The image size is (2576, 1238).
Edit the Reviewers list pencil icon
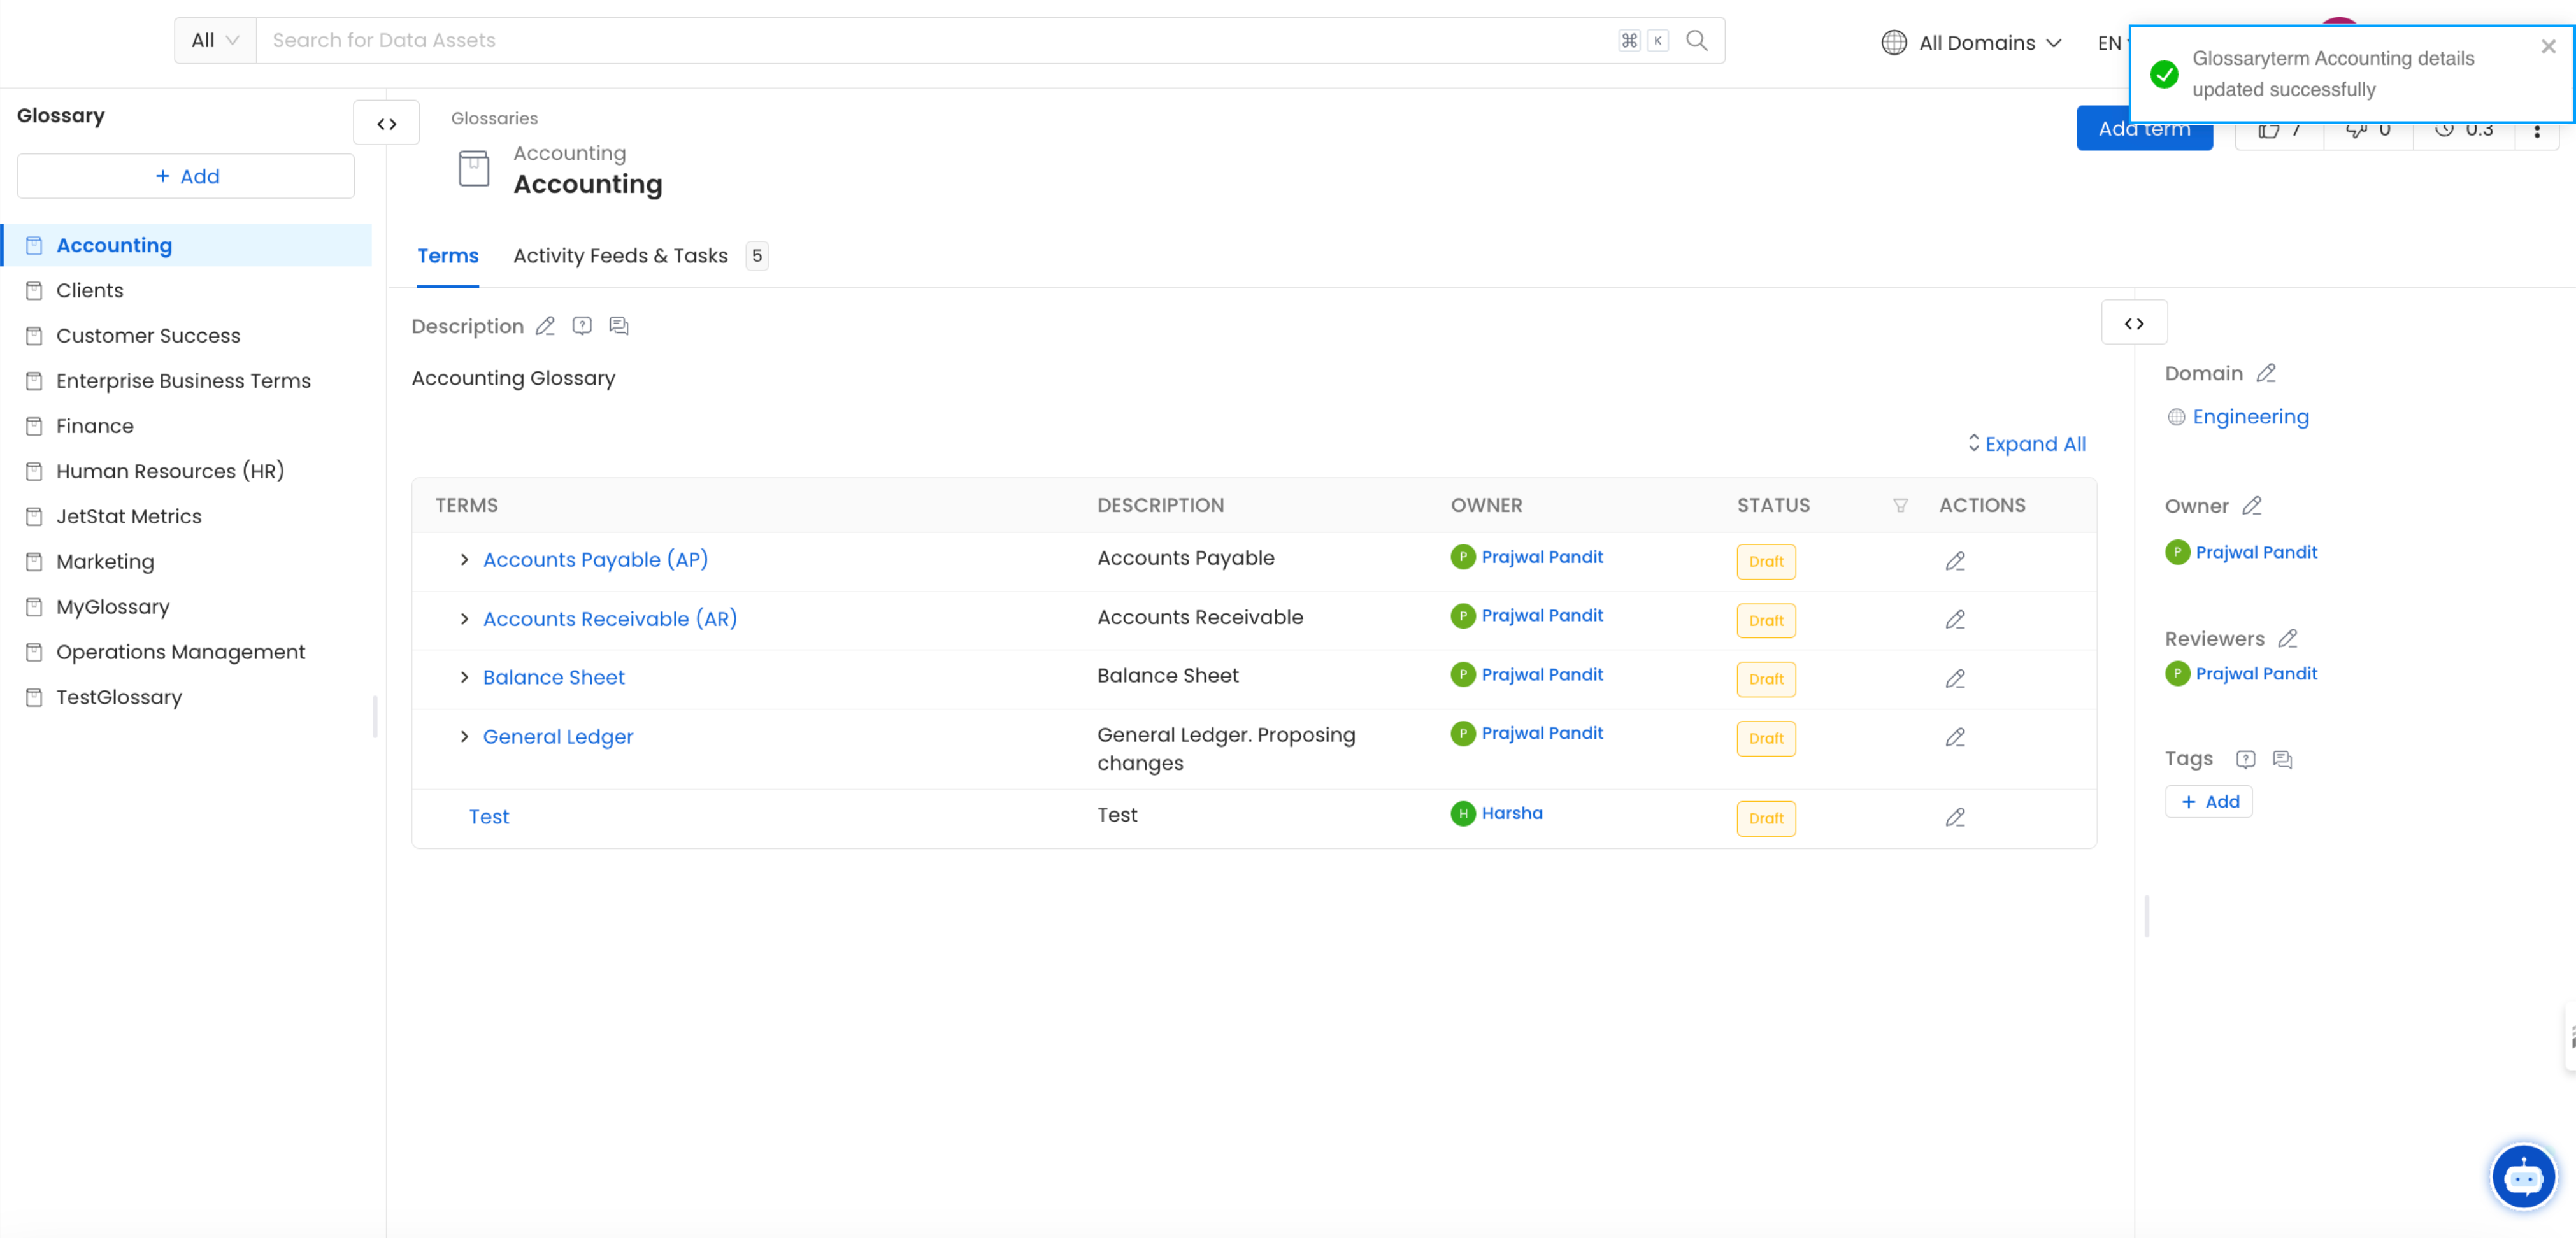(x=2288, y=638)
